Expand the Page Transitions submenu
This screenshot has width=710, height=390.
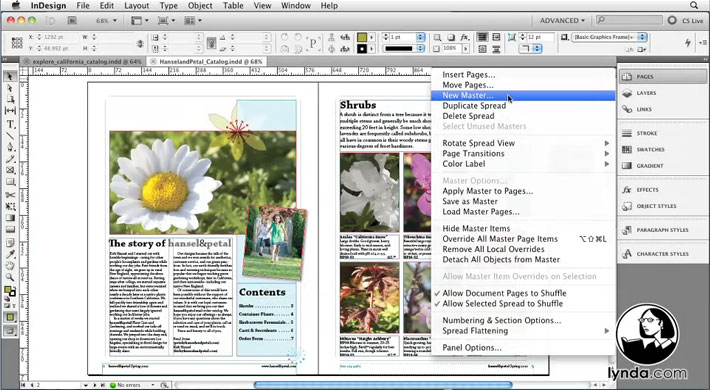[523, 154]
